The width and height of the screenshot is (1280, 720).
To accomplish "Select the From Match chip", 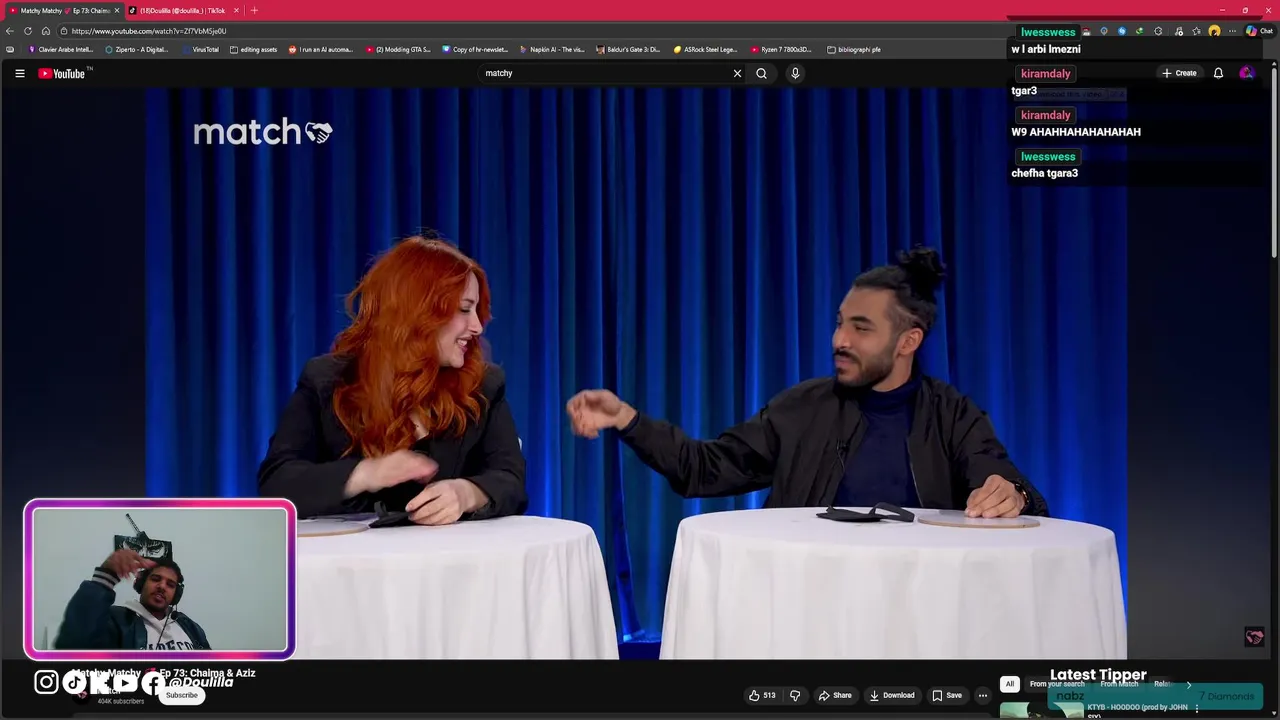I will click(x=1119, y=684).
